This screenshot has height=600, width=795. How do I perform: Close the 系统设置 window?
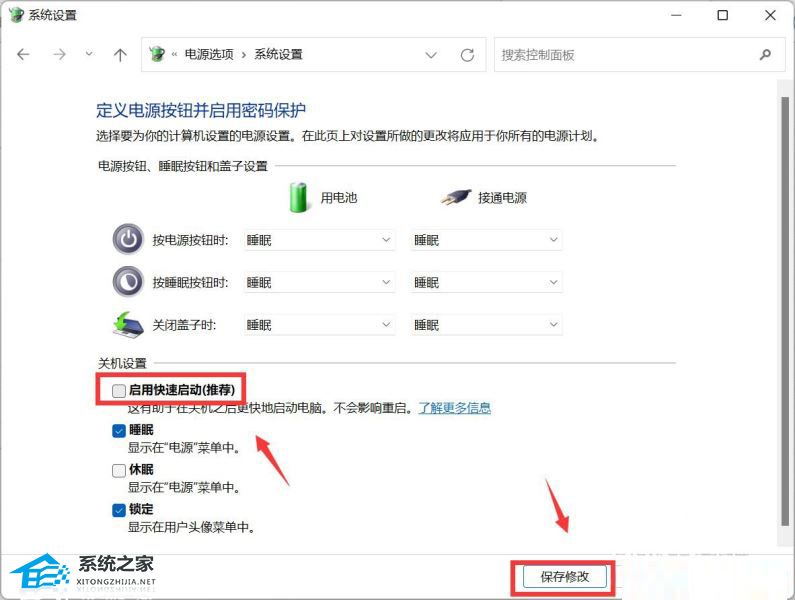click(770, 15)
